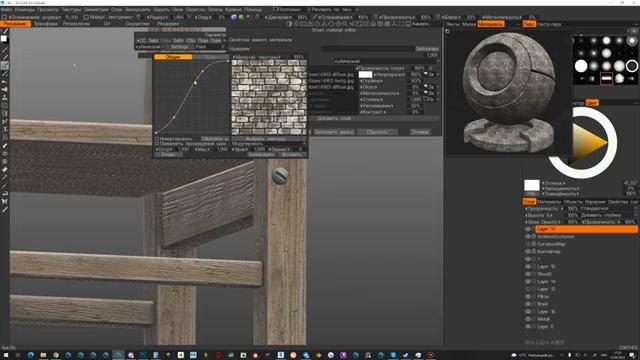
Task: Click Отмена in the smart material editor
Action: (x=420, y=132)
